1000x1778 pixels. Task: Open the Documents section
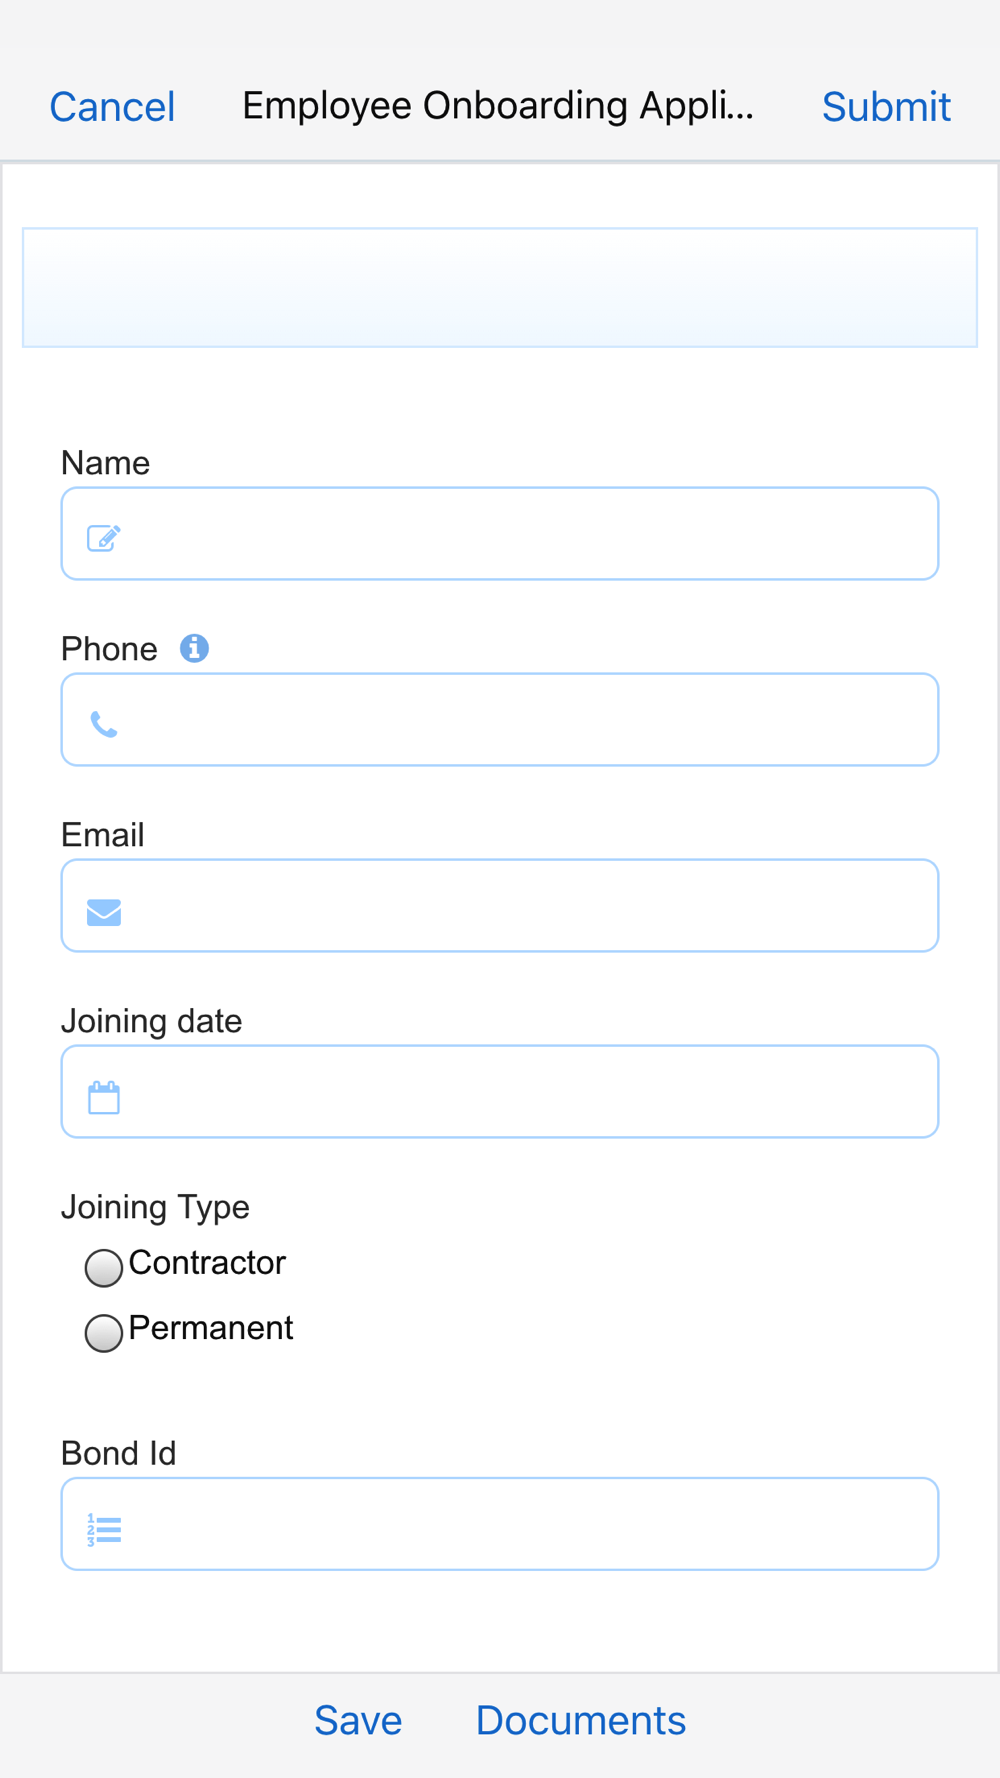click(x=581, y=1720)
